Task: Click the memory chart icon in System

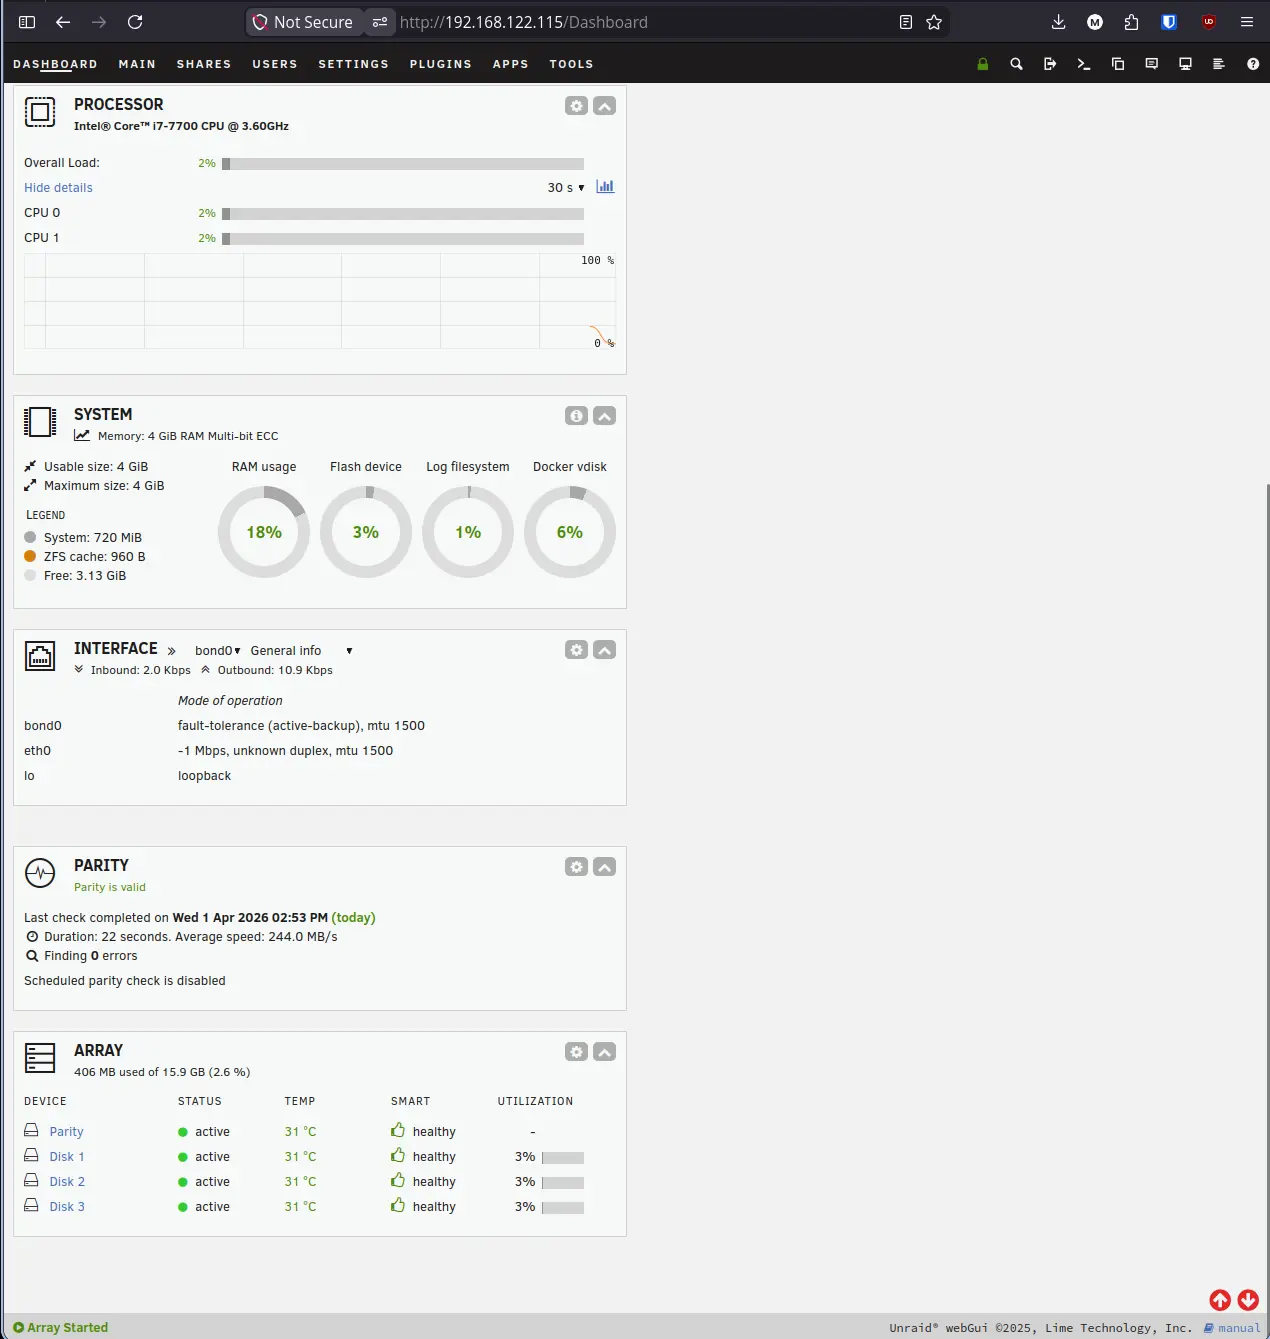Action: point(82,436)
